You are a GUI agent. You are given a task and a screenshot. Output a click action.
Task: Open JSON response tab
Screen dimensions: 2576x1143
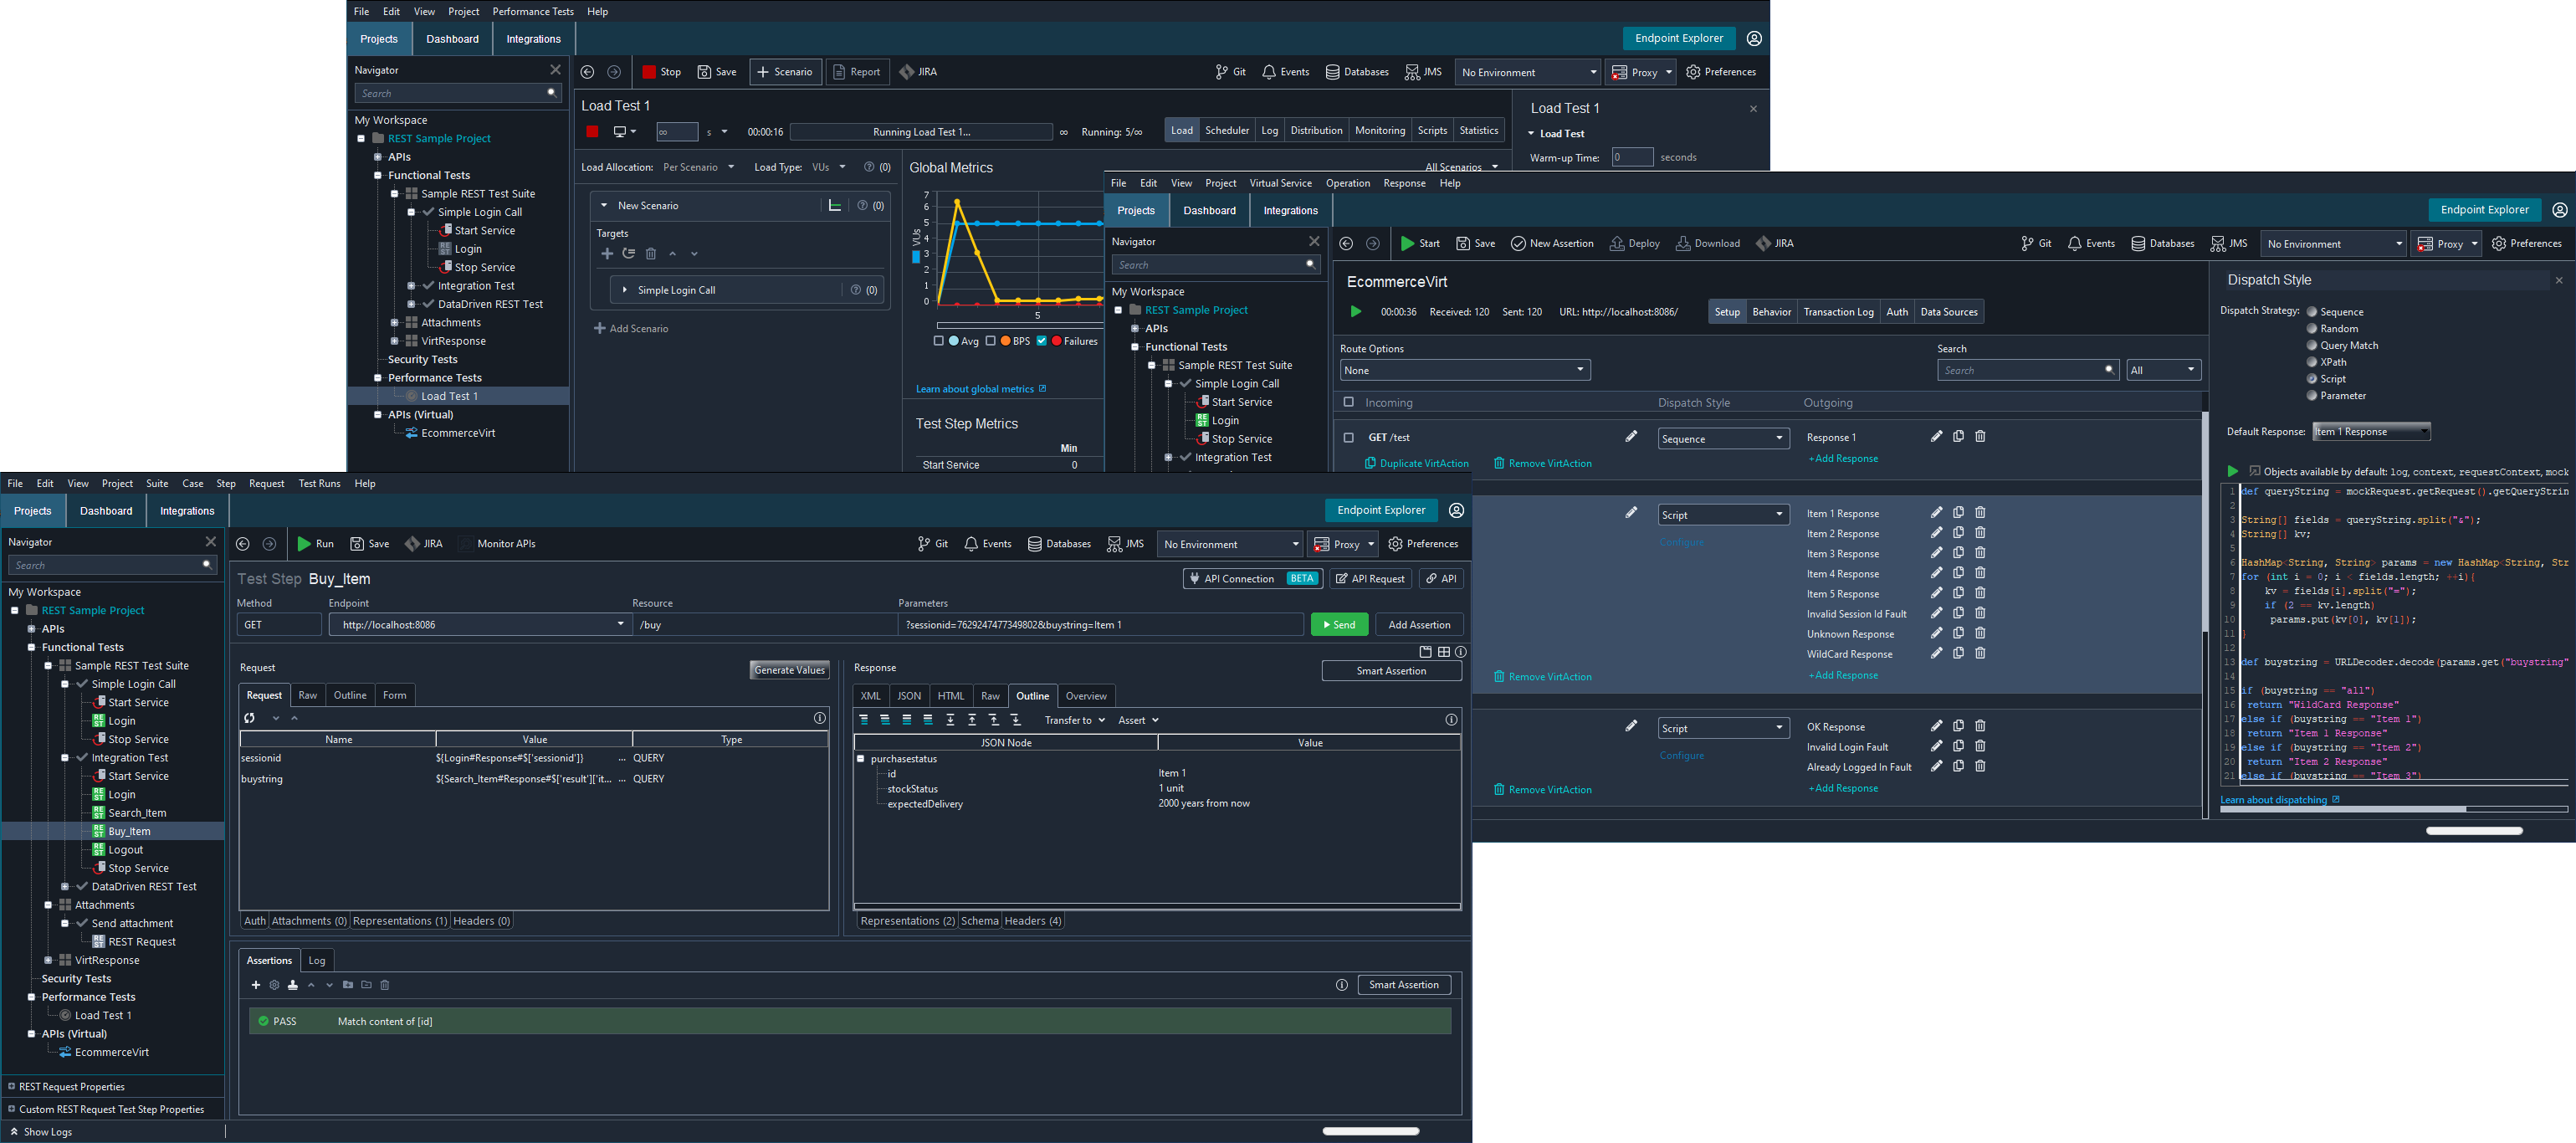(x=908, y=696)
